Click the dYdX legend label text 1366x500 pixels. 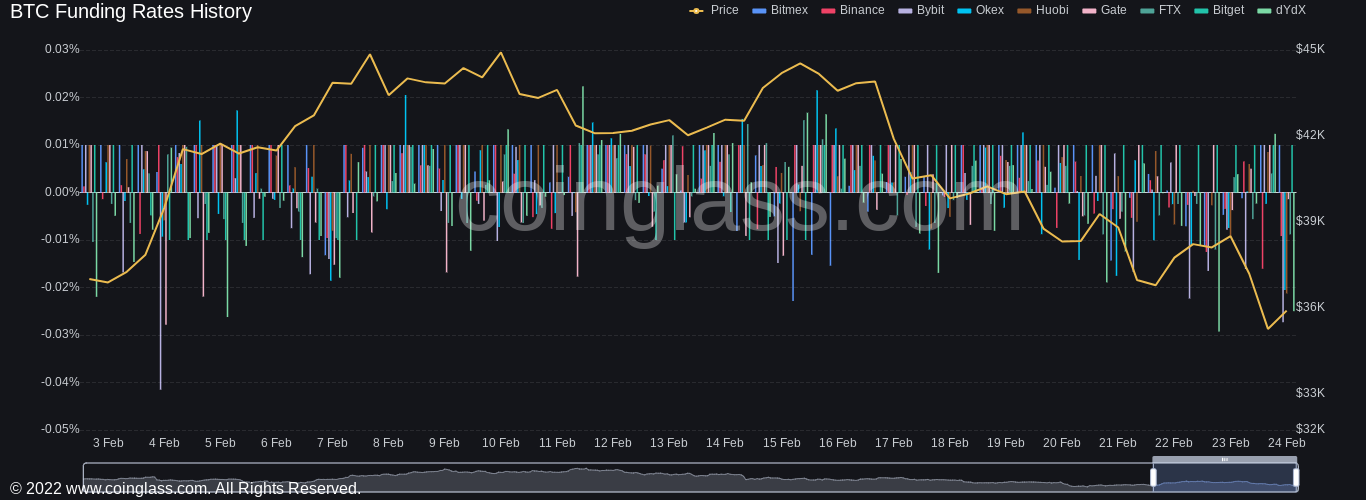pos(1290,10)
